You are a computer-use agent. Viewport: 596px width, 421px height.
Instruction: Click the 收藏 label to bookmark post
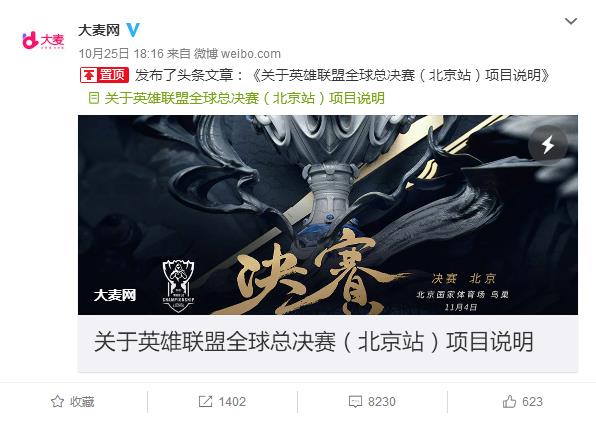click(82, 402)
